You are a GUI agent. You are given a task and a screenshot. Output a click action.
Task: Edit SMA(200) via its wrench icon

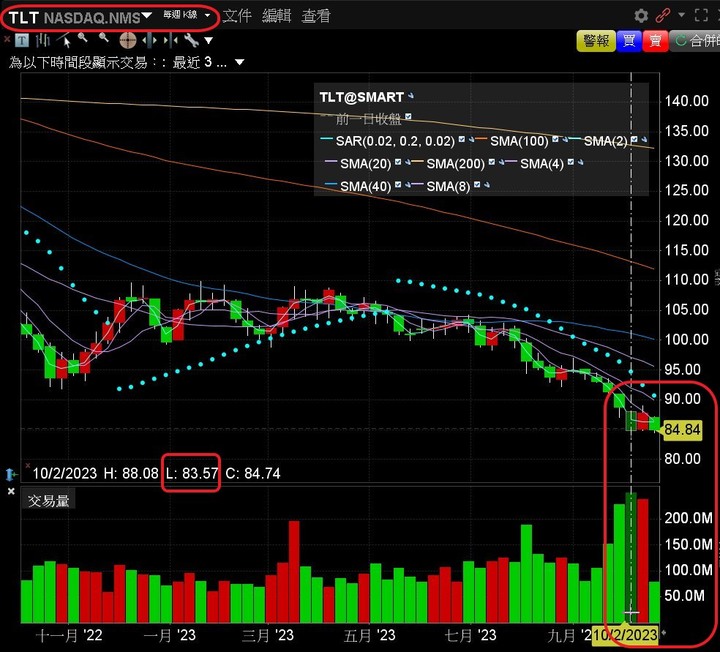[501, 163]
